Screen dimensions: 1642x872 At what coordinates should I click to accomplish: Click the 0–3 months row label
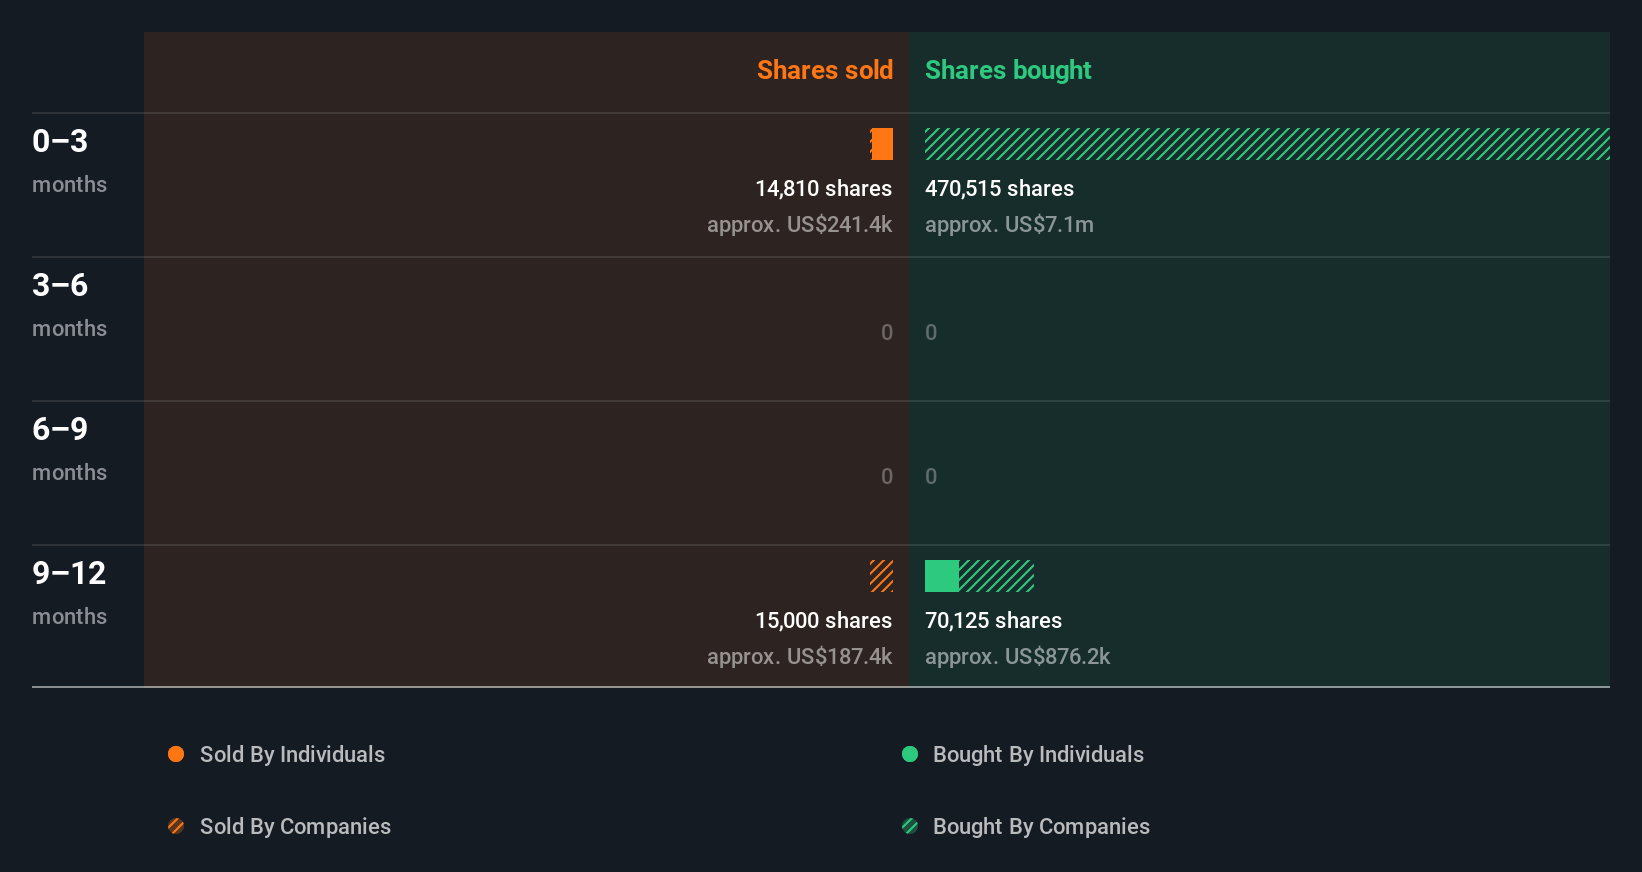pos(69,161)
